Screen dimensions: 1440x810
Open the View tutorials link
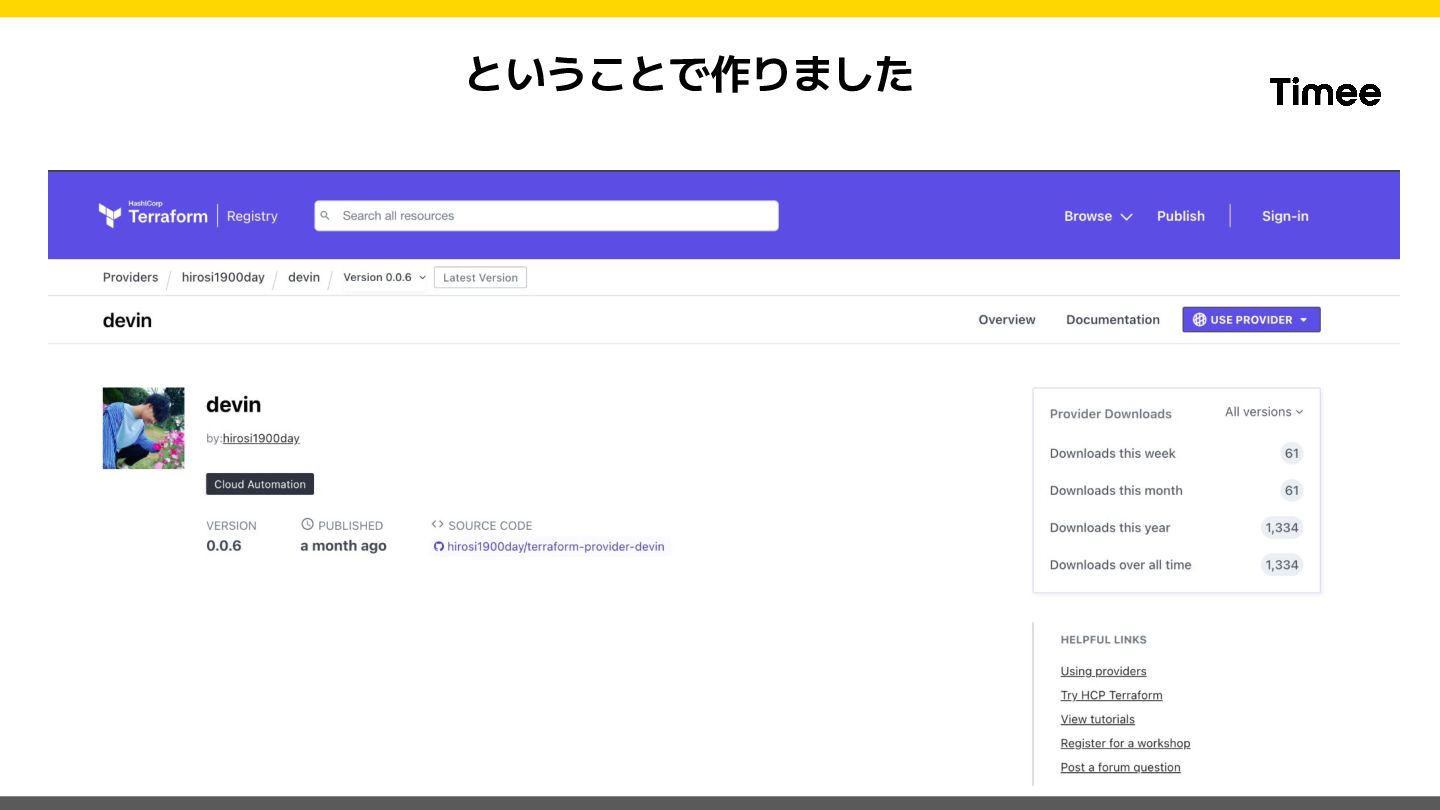point(1097,720)
